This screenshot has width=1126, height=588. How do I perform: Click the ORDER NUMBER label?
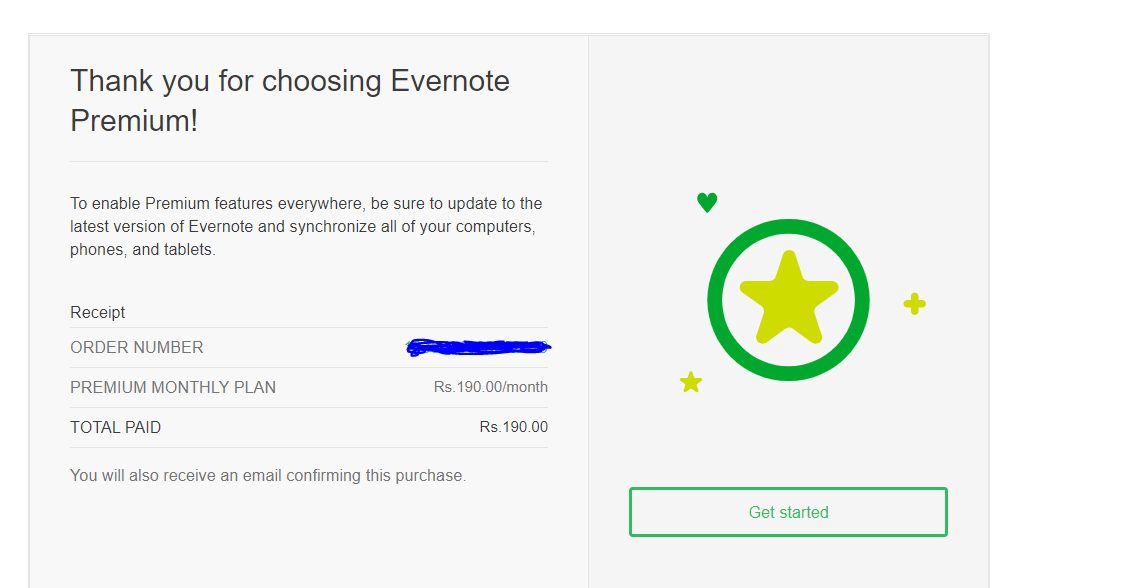[137, 347]
